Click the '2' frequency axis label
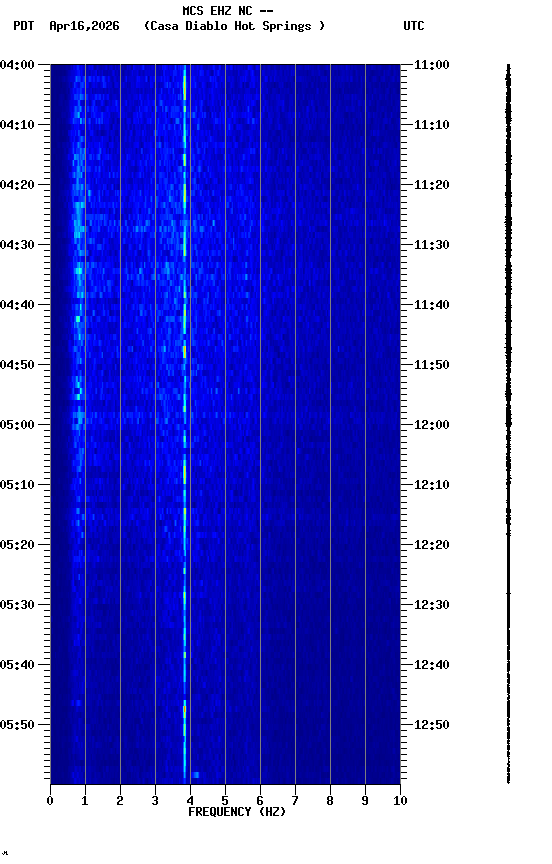552x864 pixels. (120, 801)
